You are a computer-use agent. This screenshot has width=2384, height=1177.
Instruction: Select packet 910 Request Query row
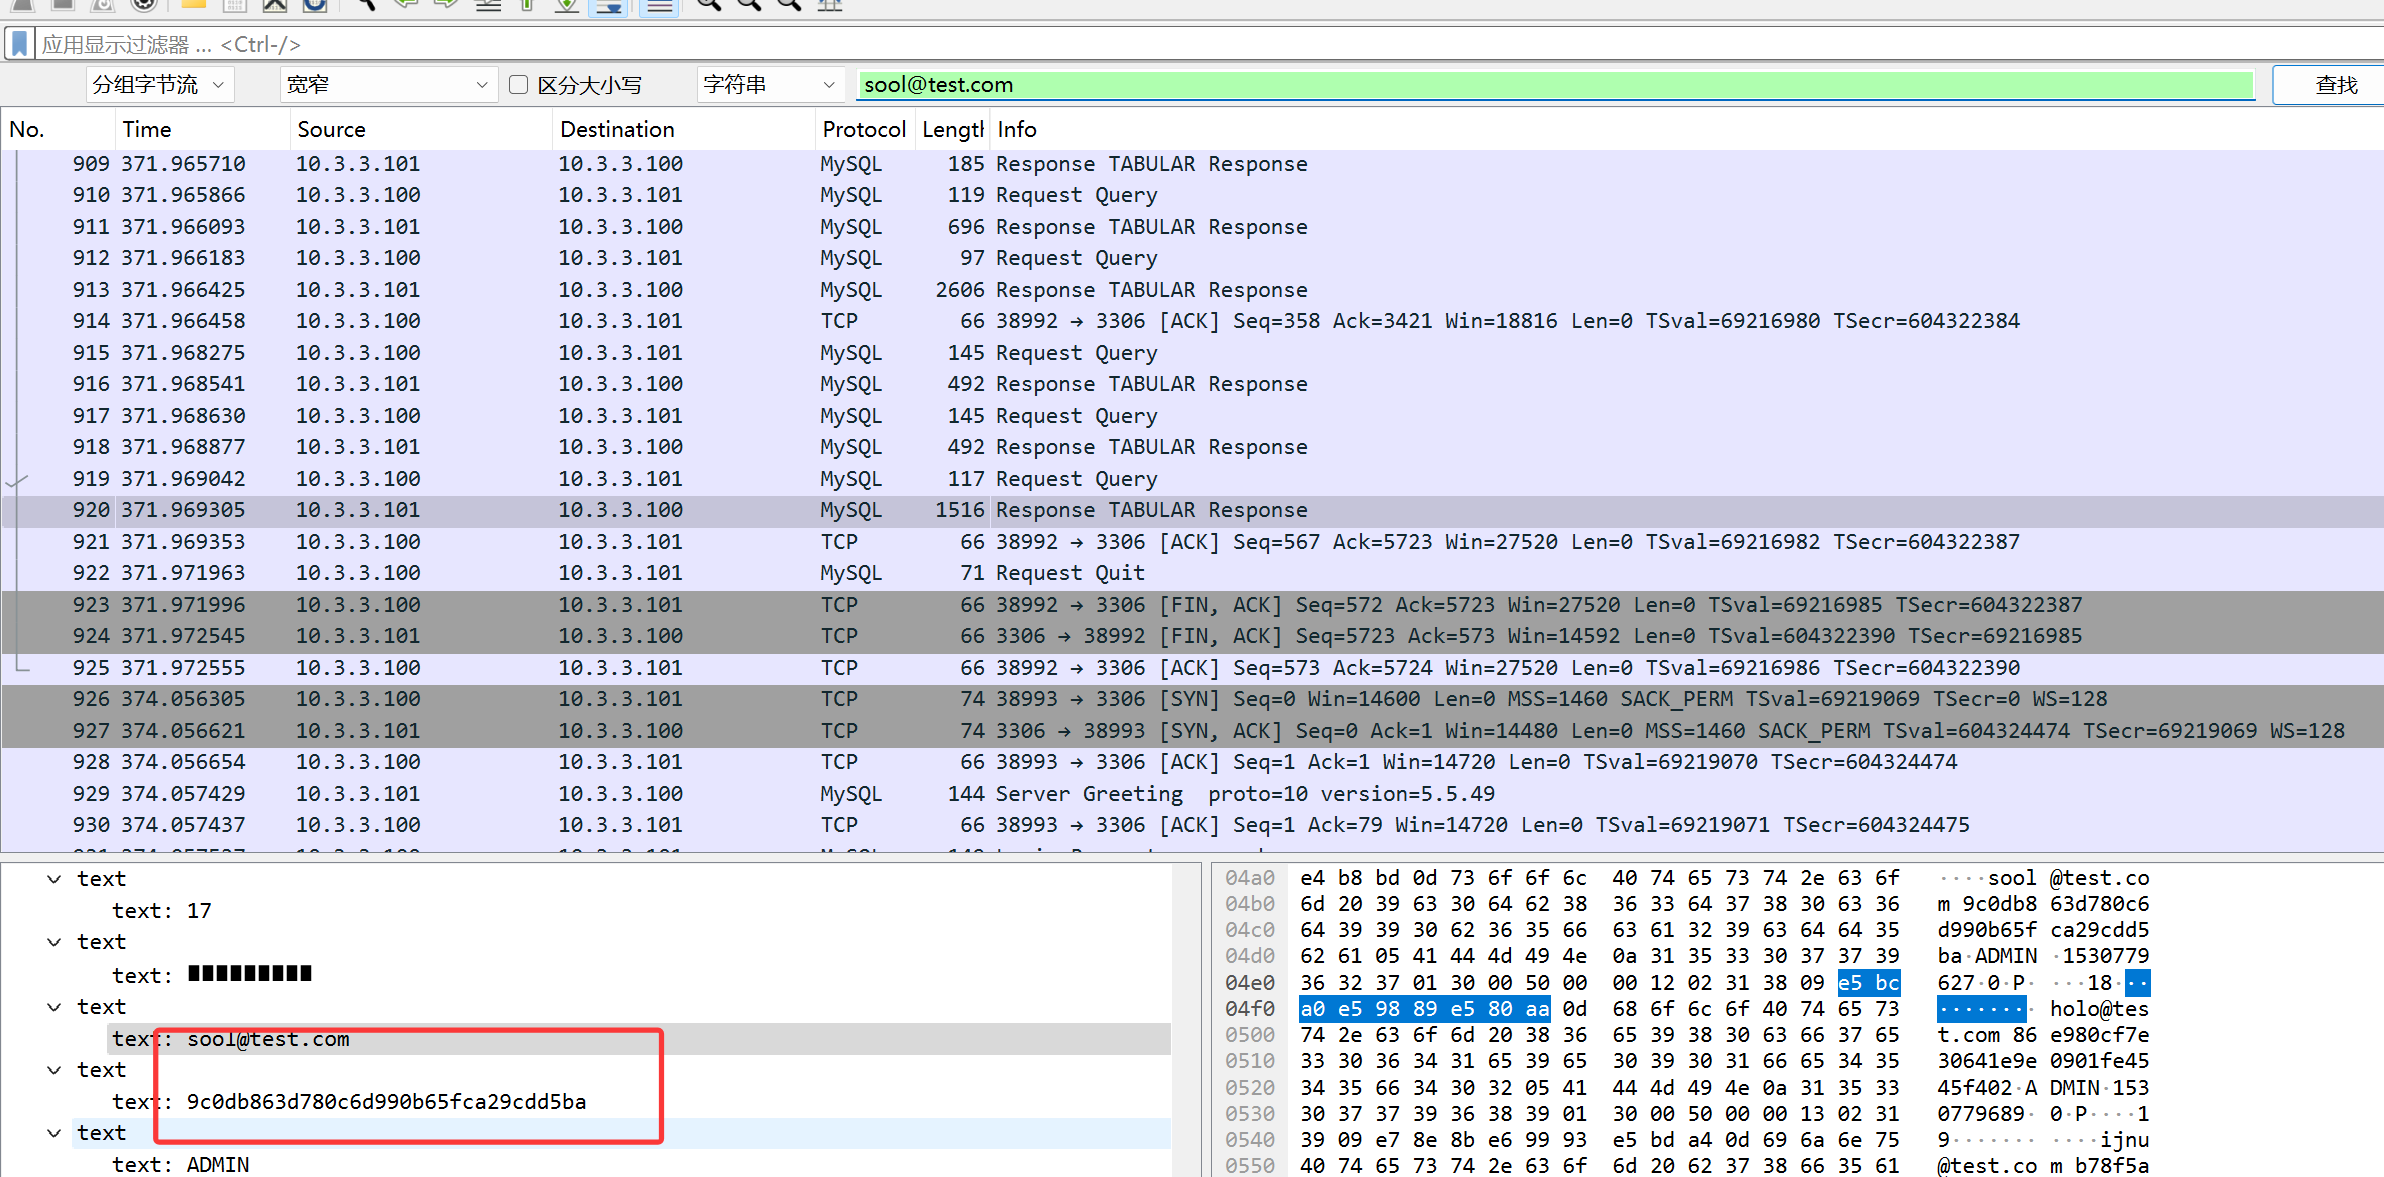coord(1192,195)
